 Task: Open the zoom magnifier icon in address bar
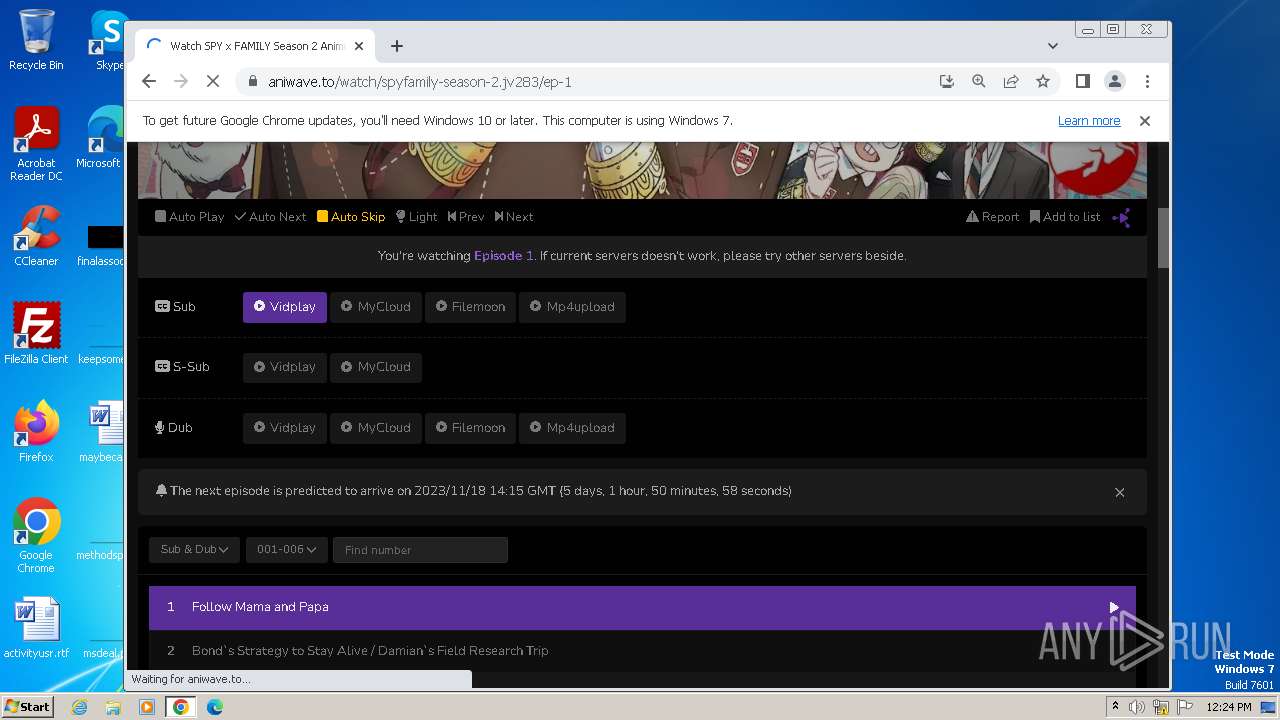979,82
